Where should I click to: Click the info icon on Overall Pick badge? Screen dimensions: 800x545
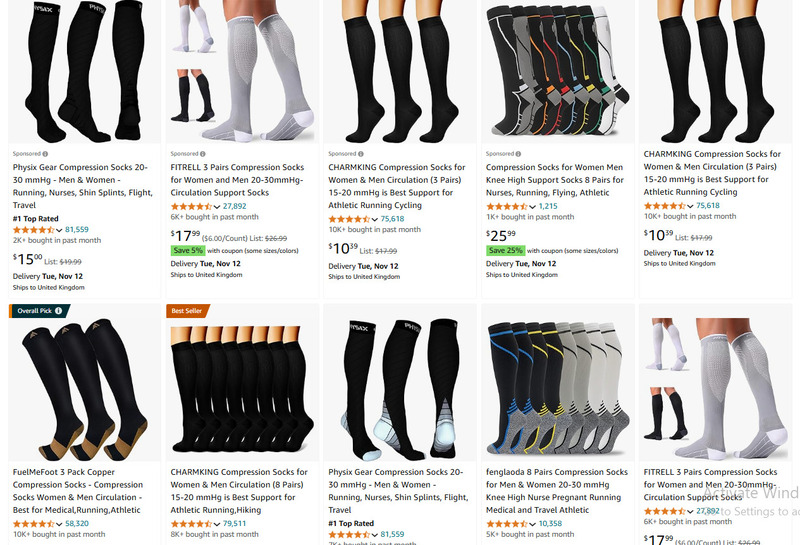(x=59, y=311)
